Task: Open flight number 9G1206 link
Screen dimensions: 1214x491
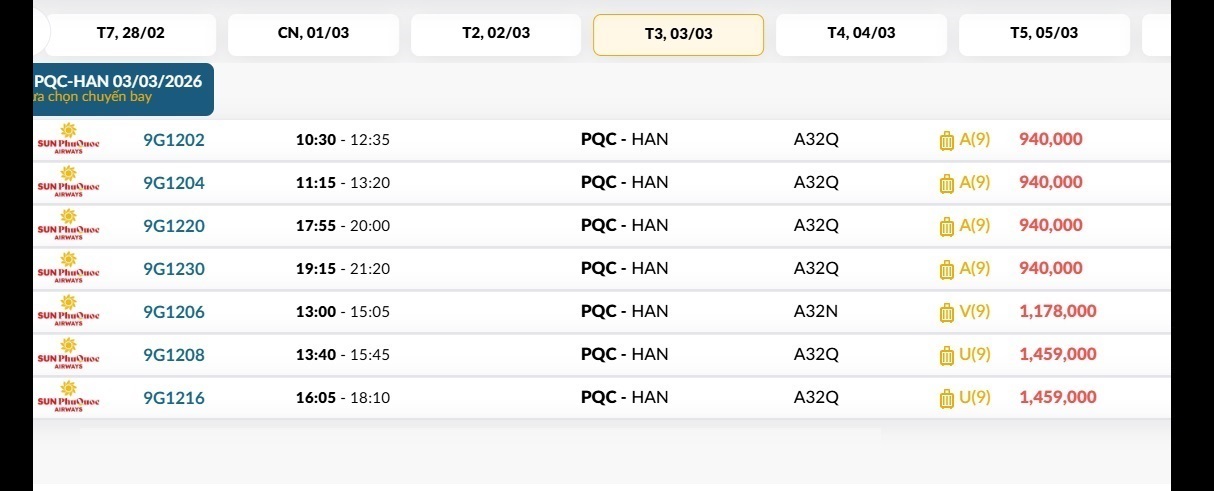Action: click(174, 312)
